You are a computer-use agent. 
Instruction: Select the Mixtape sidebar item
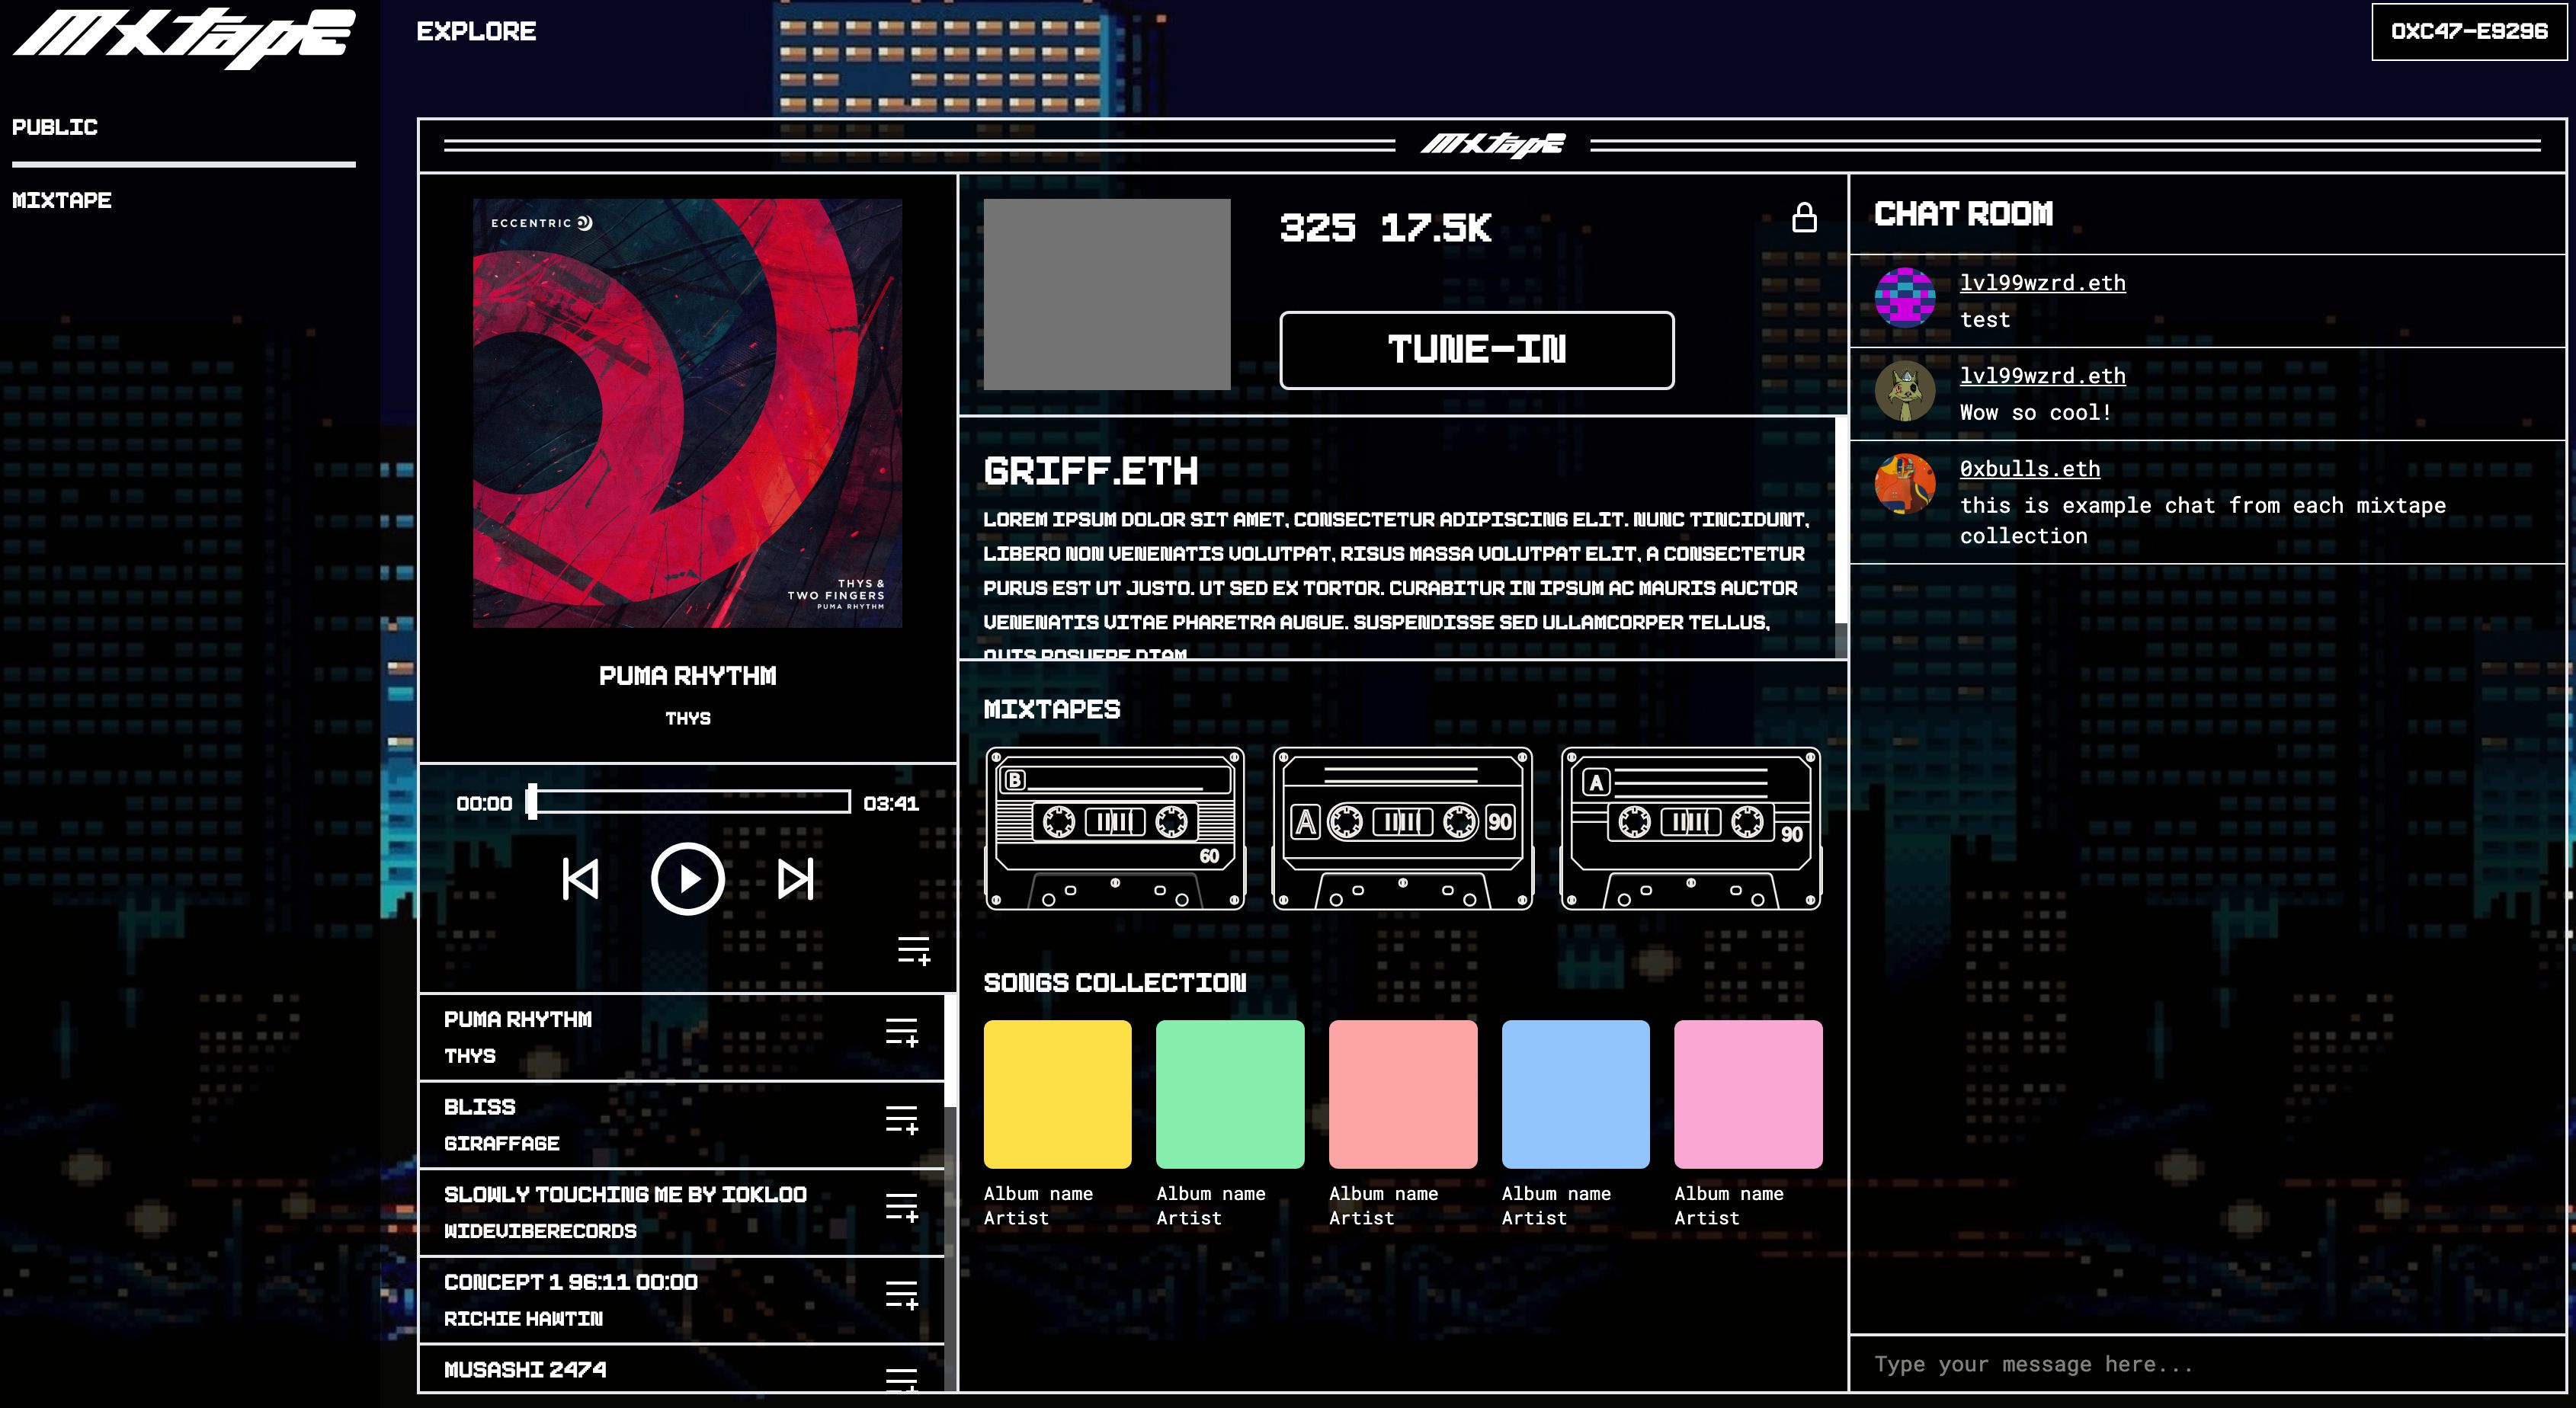click(x=62, y=200)
